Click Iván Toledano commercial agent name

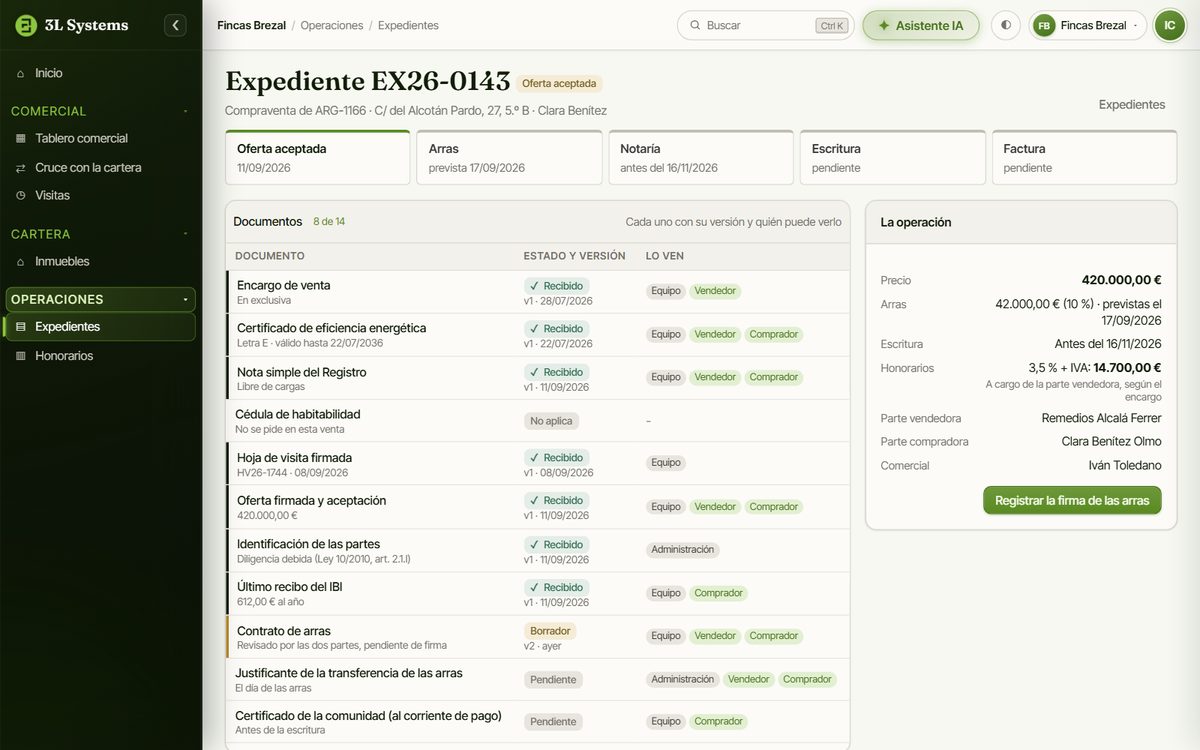1125,465
